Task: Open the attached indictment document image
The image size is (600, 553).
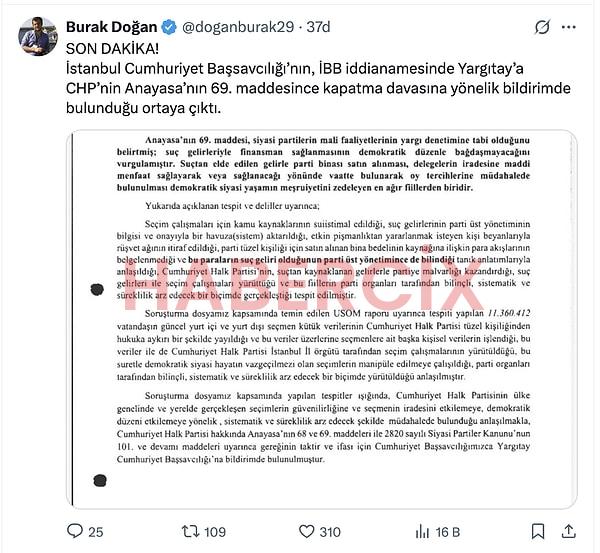Action: click(x=321, y=320)
